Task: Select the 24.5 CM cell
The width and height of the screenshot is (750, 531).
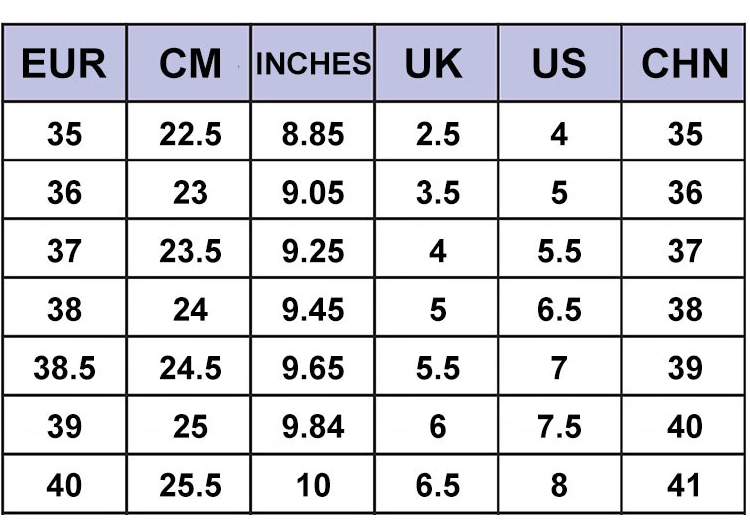Action: tap(190, 369)
